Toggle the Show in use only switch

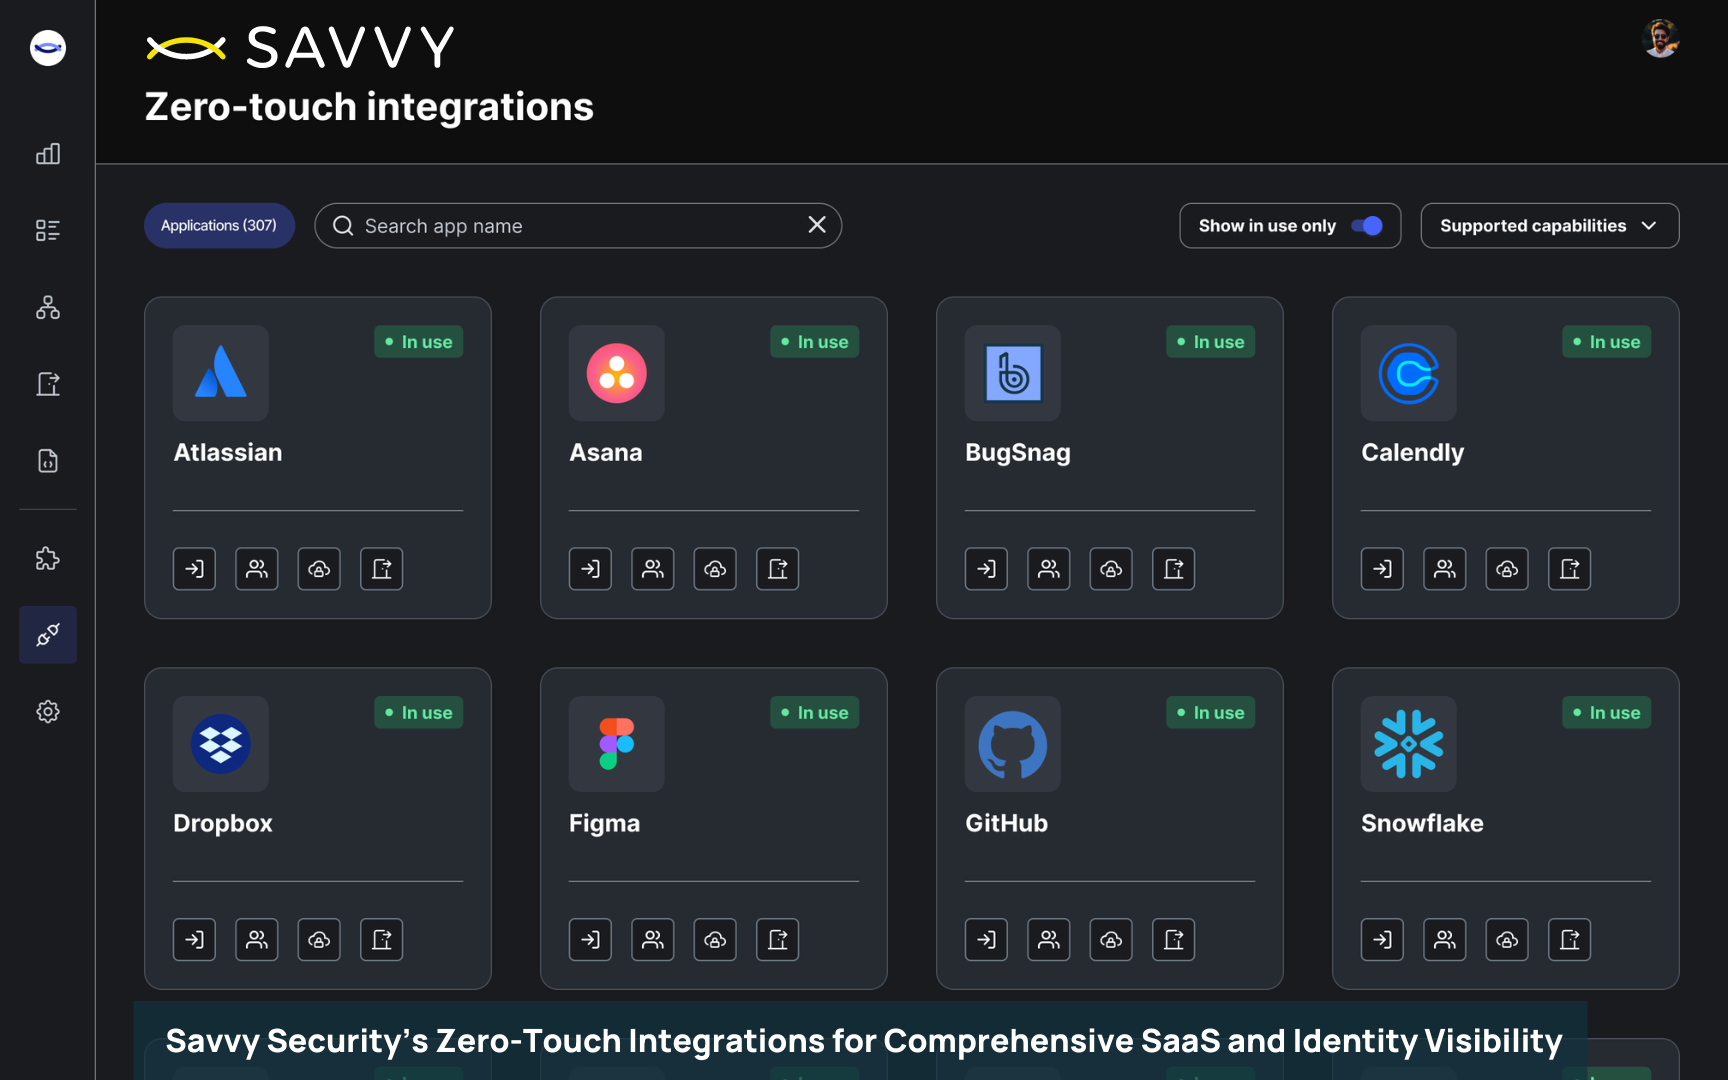[1367, 226]
